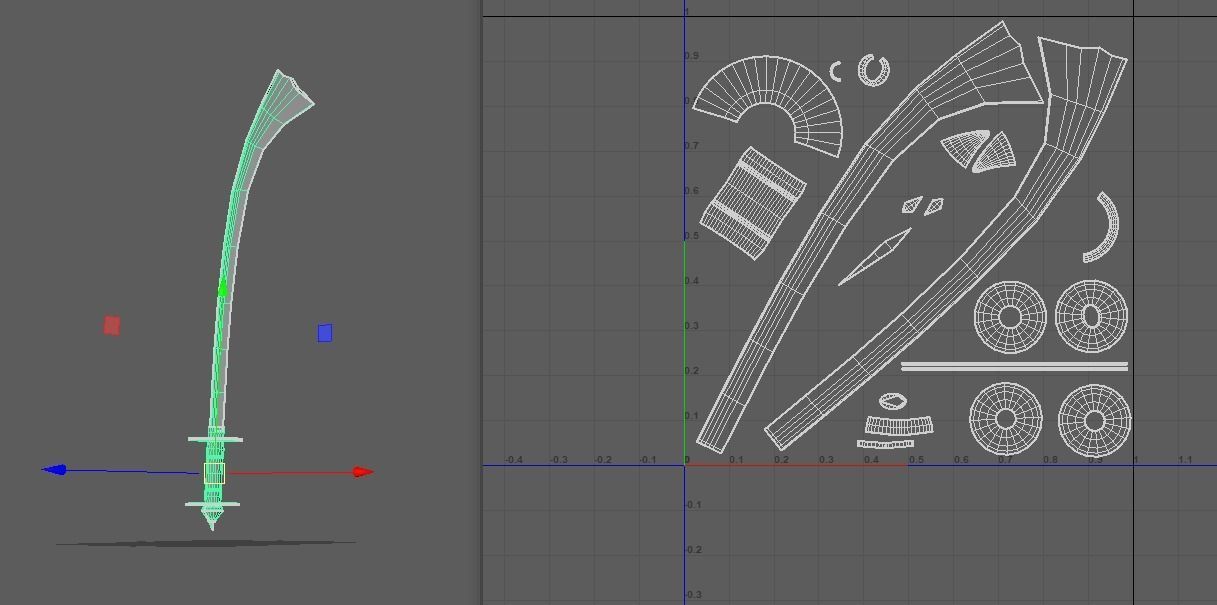Select the right of the two small wedge shells
This screenshot has width=1217, height=605.
coord(996,151)
